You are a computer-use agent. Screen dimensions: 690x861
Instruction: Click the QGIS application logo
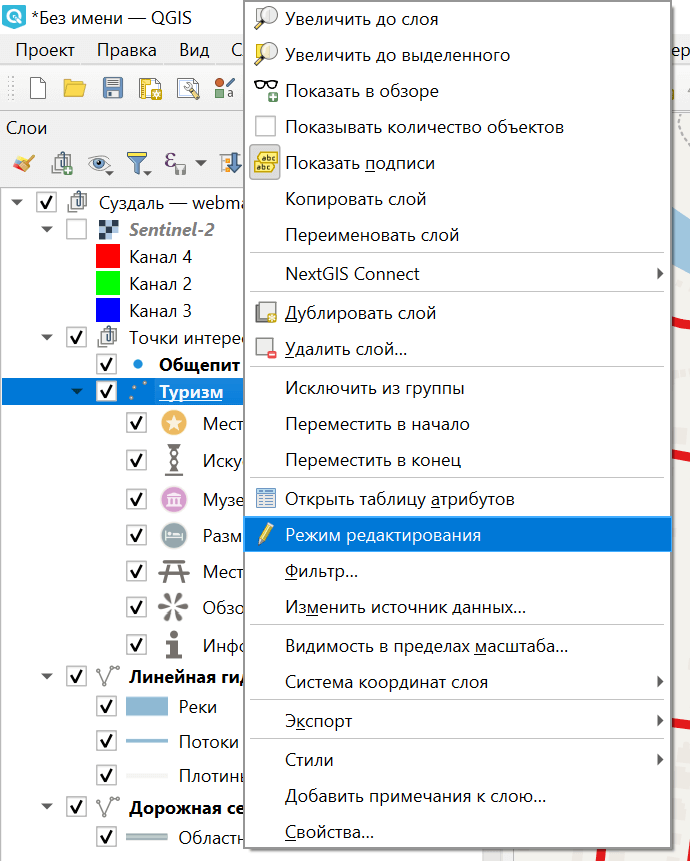click(x=14, y=16)
